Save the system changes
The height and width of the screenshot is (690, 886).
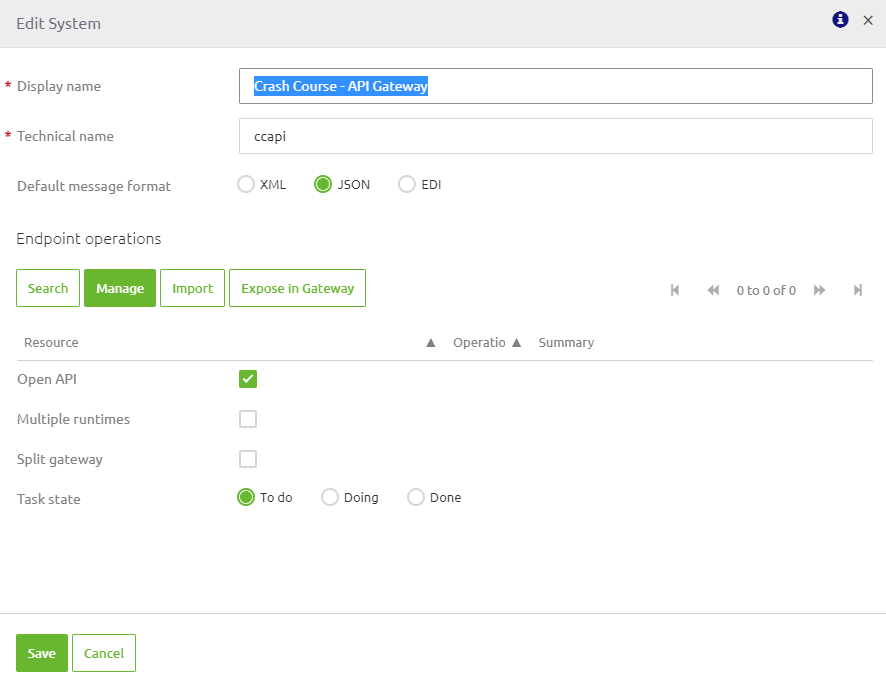41,653
